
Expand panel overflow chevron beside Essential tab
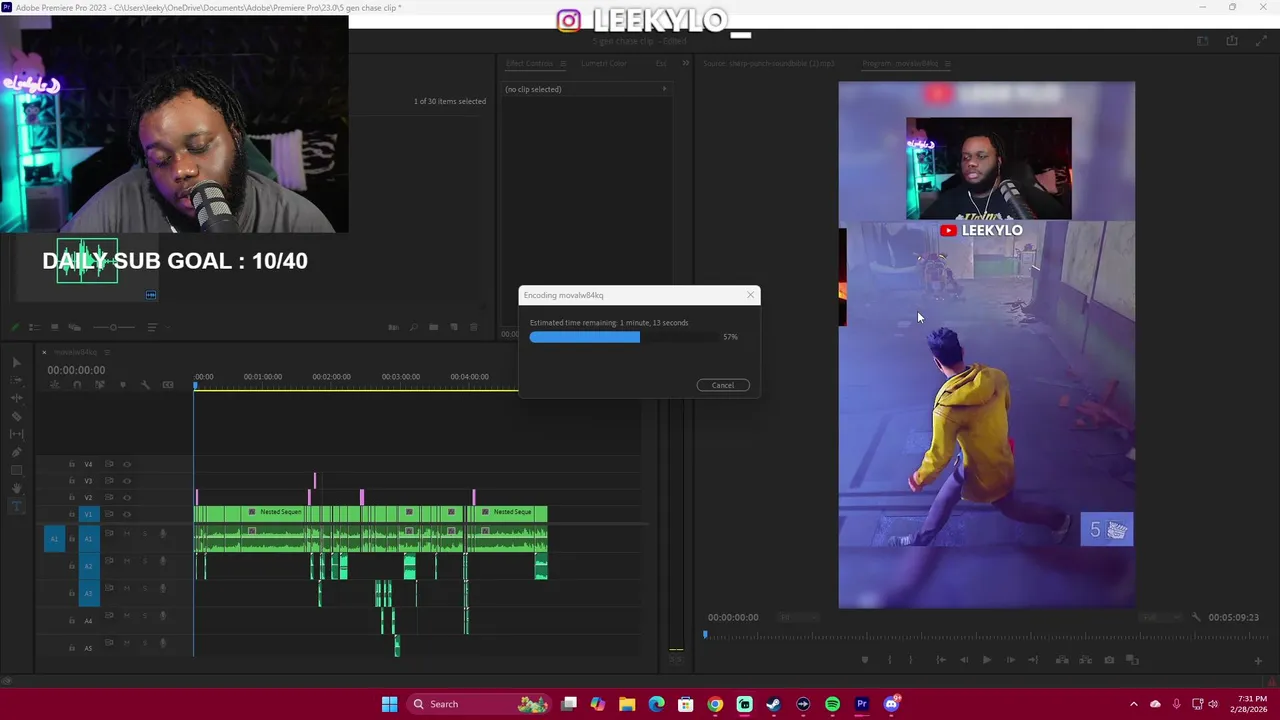(x=685, y=63)
